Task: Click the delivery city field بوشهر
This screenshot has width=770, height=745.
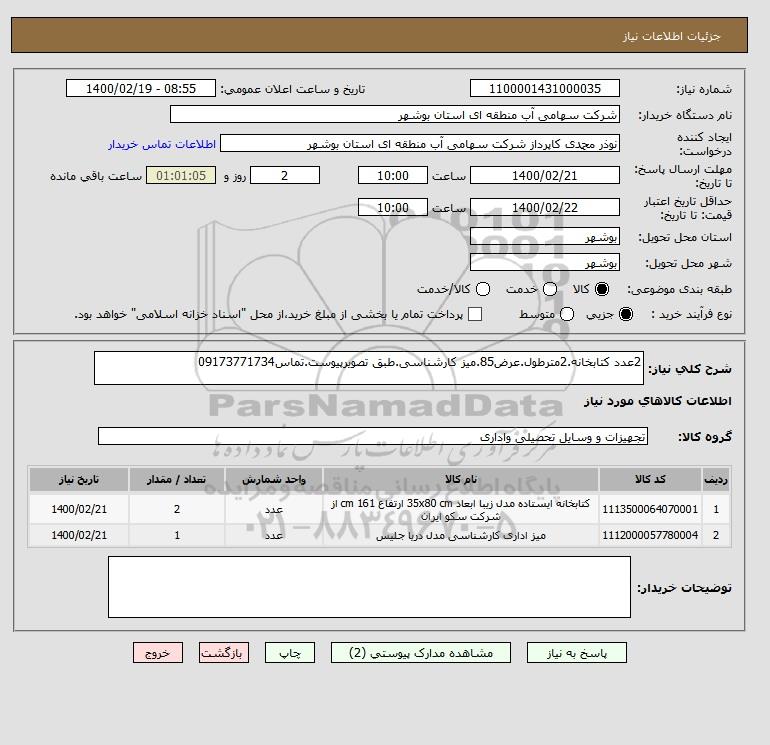Action: tap(545, 262)
